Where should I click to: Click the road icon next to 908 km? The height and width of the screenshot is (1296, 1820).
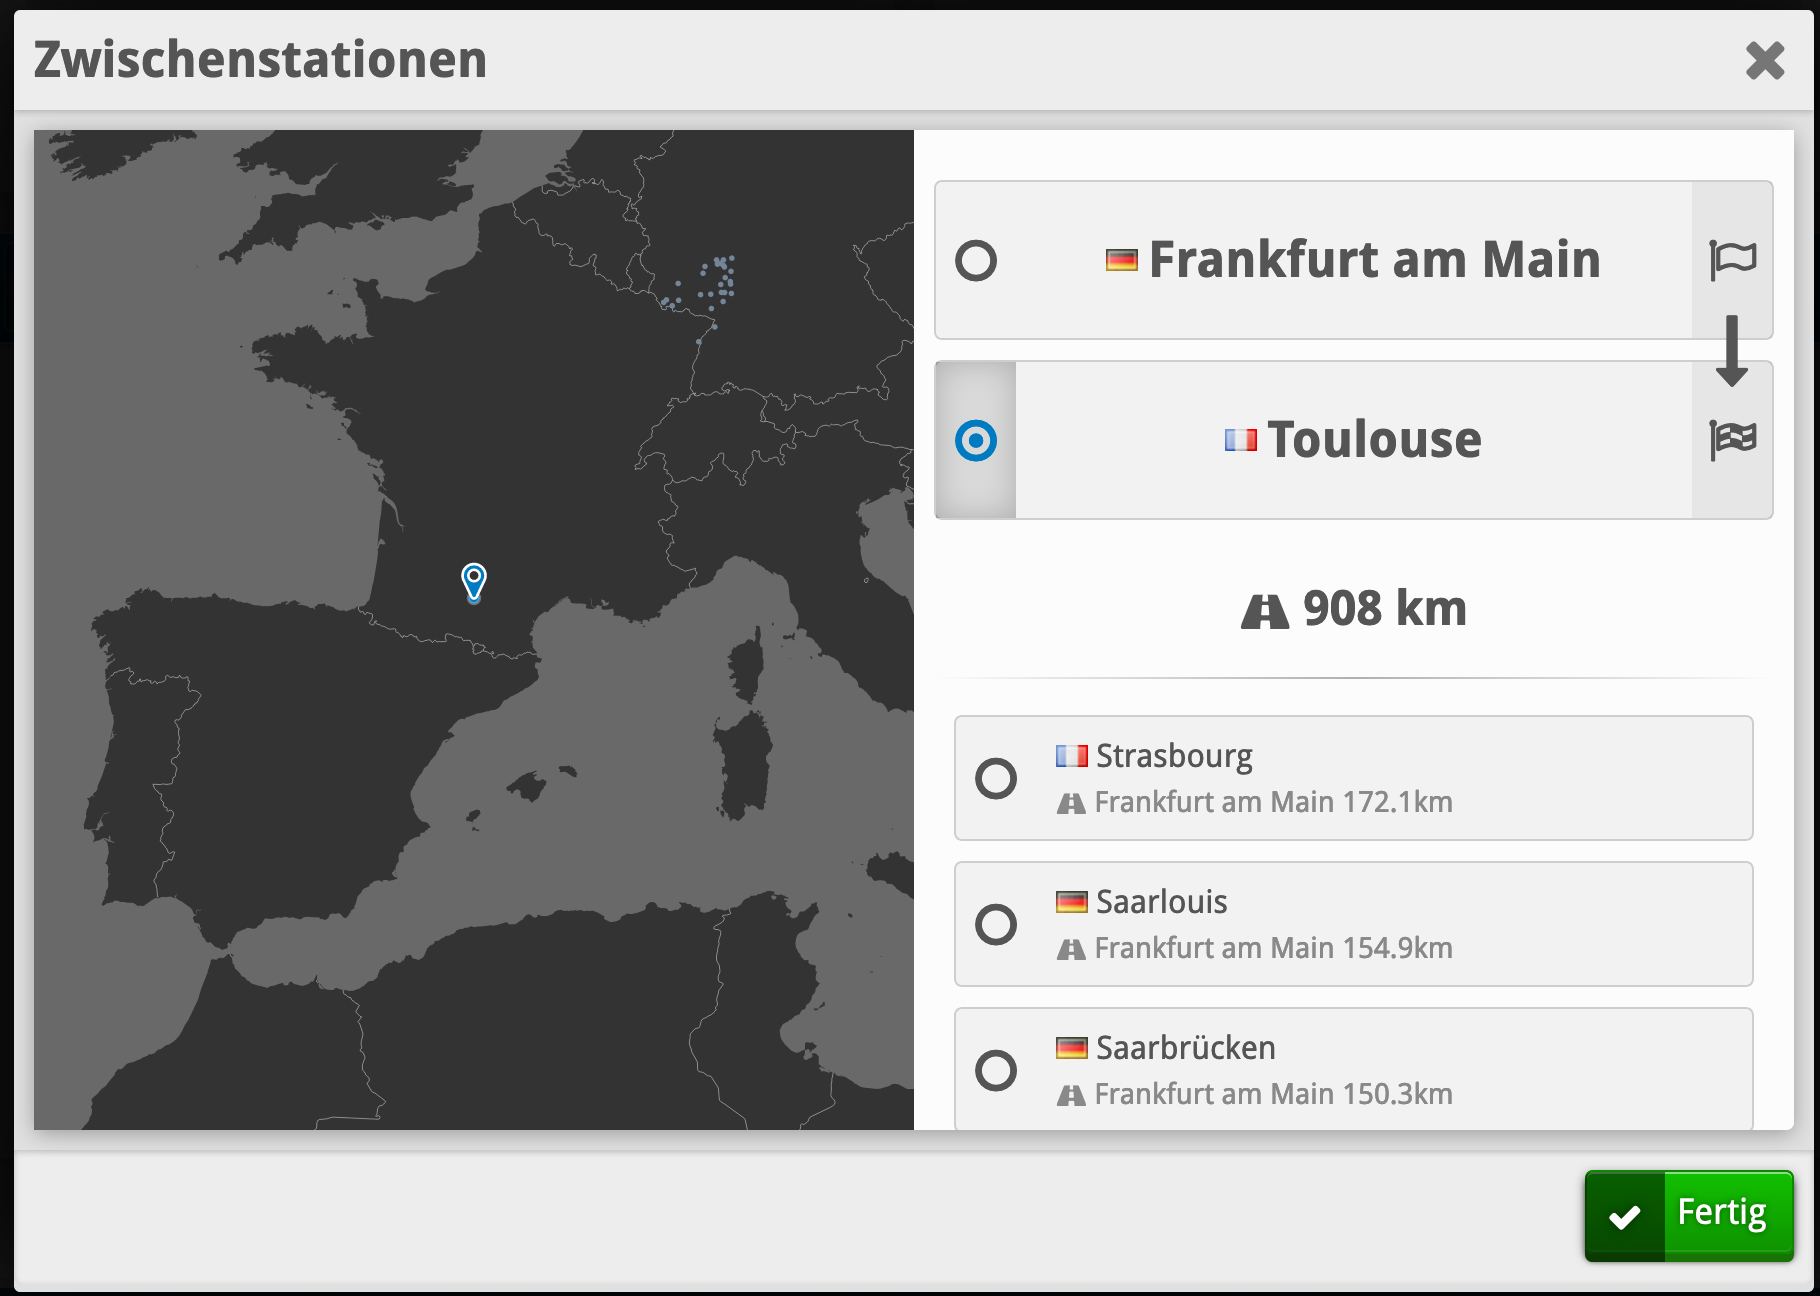pos(1265,610)
